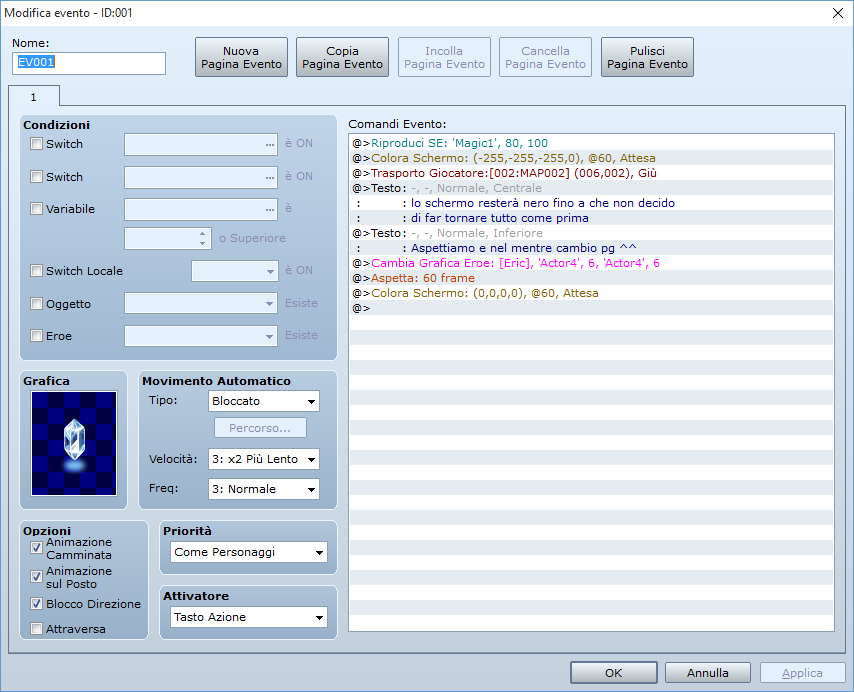Select the last empty @> command line

pos(591,308)
